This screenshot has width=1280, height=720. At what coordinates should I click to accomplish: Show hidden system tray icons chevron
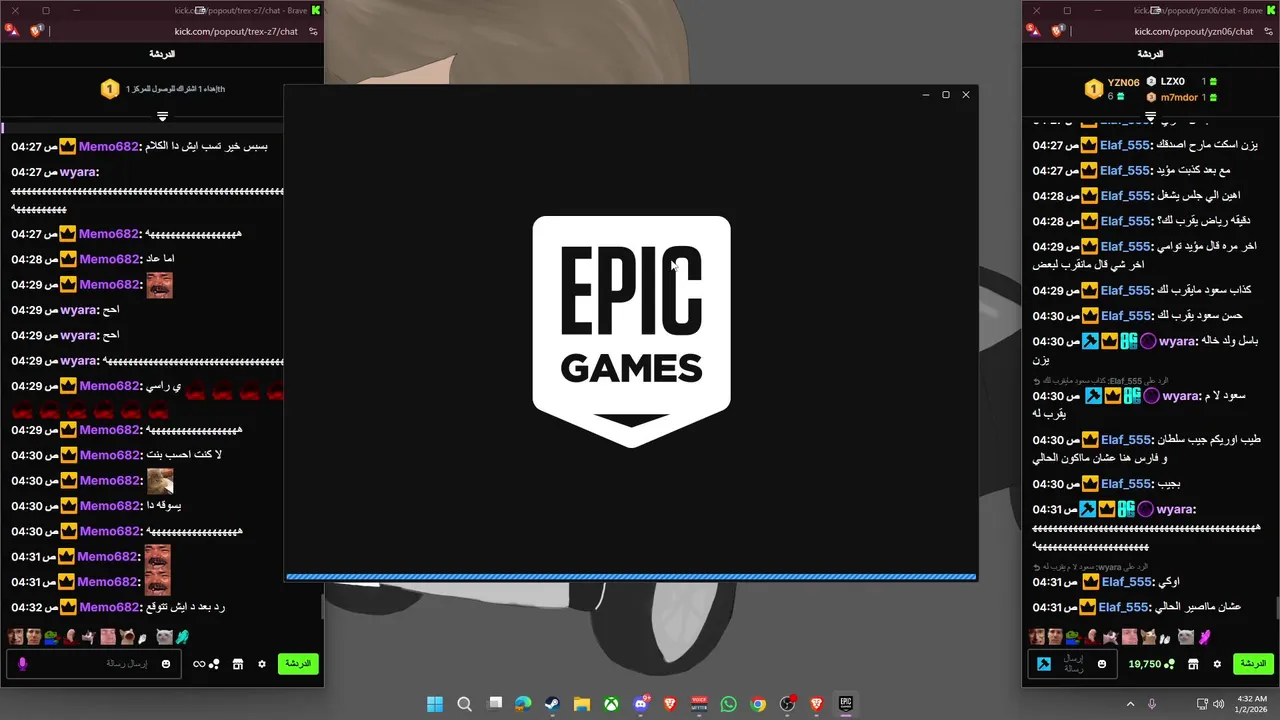(x=1131, y=704)
